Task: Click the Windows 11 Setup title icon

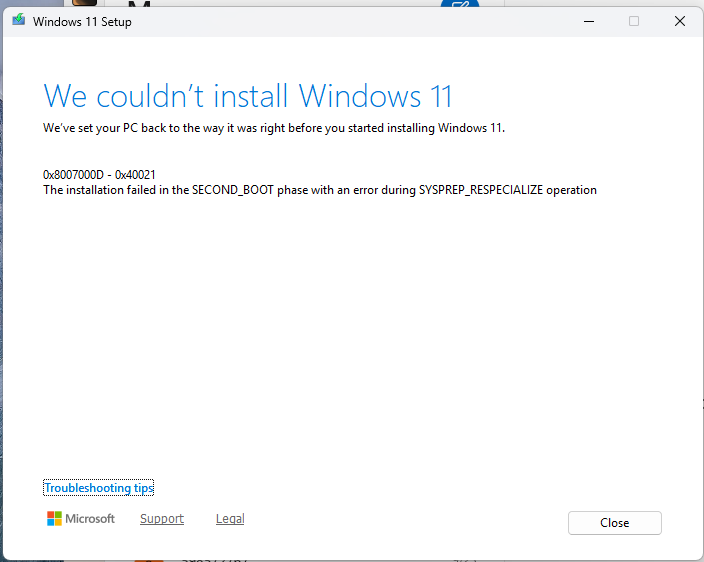Action: pos(18,20)
